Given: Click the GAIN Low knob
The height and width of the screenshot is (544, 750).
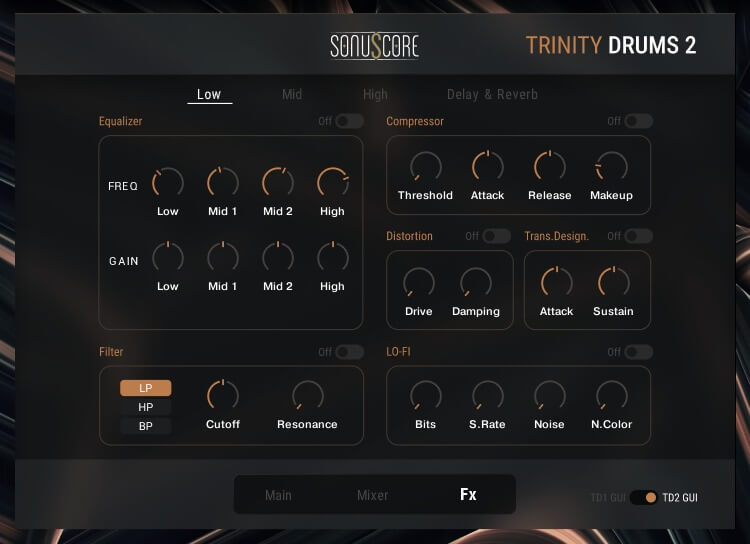Looking at the screenshot, I should coord(168,257).
